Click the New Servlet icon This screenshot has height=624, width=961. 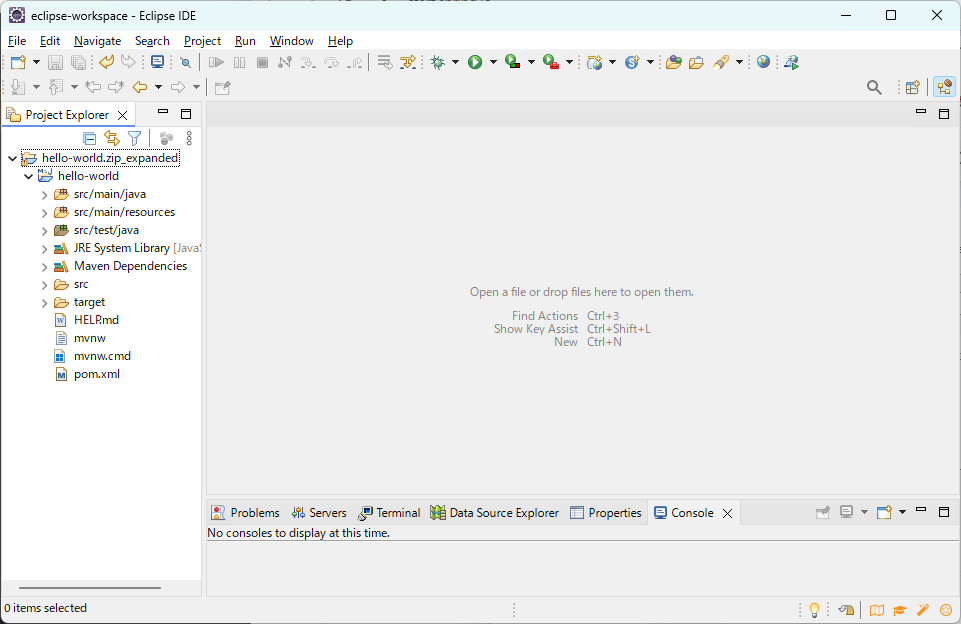tap(632, 62)
